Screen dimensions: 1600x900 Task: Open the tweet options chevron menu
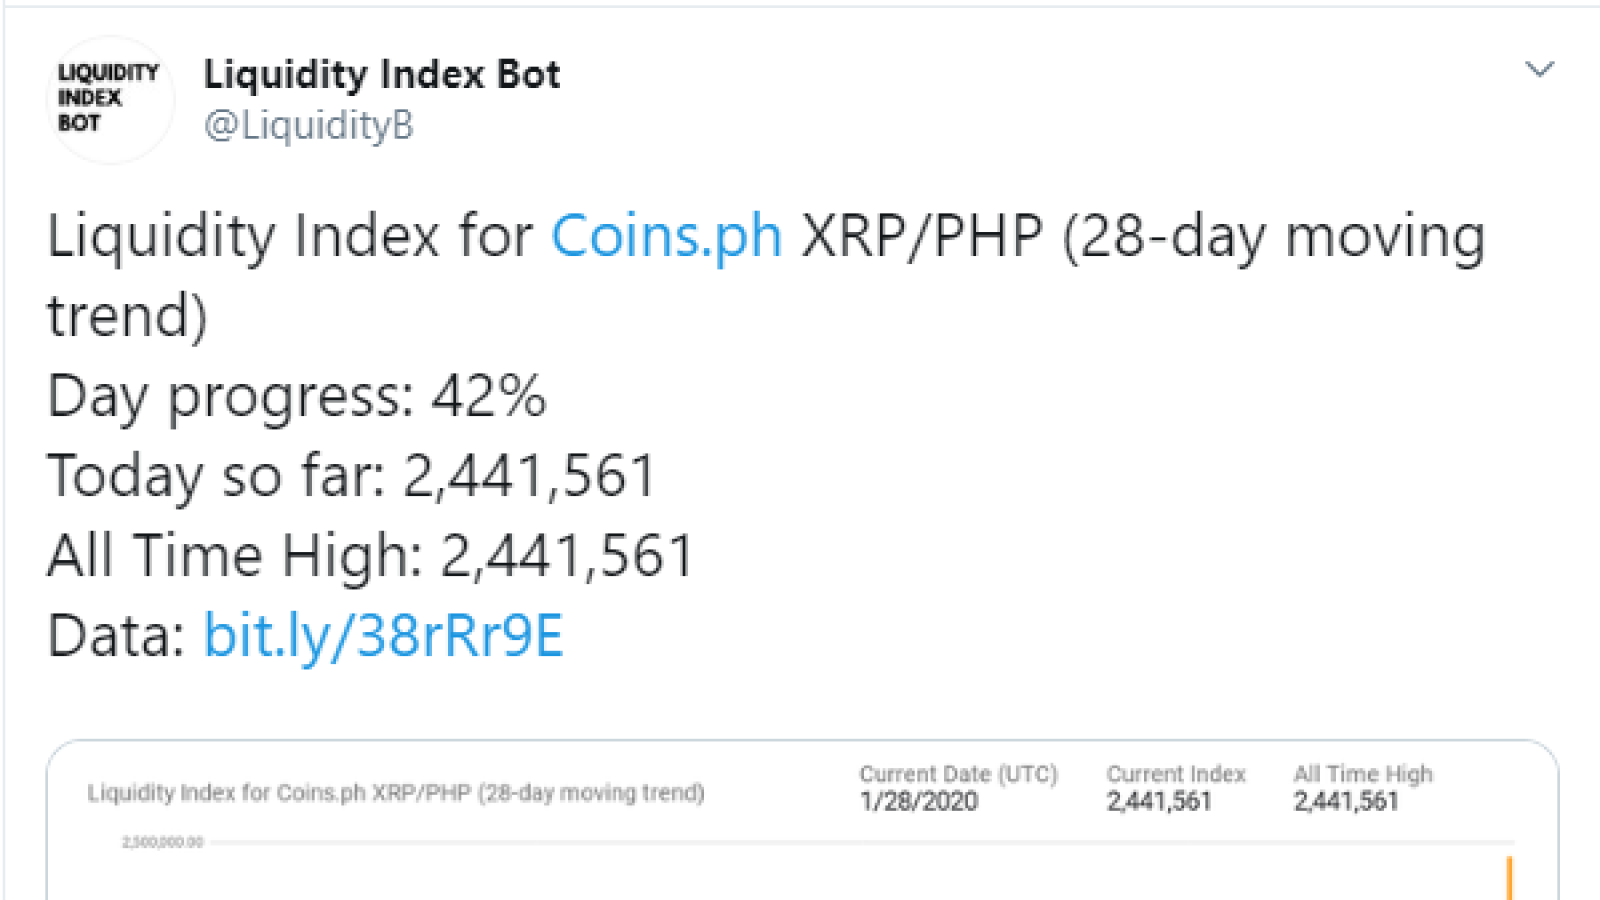1539,69
